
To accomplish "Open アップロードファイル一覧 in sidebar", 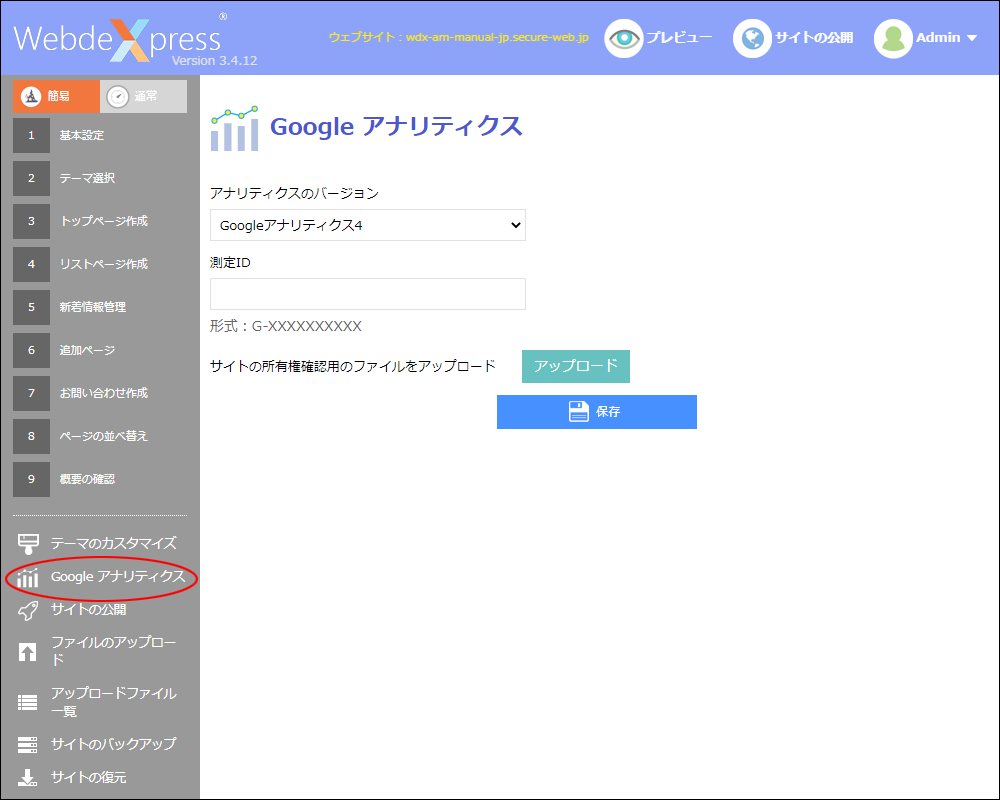I will [x=114, y=702].
